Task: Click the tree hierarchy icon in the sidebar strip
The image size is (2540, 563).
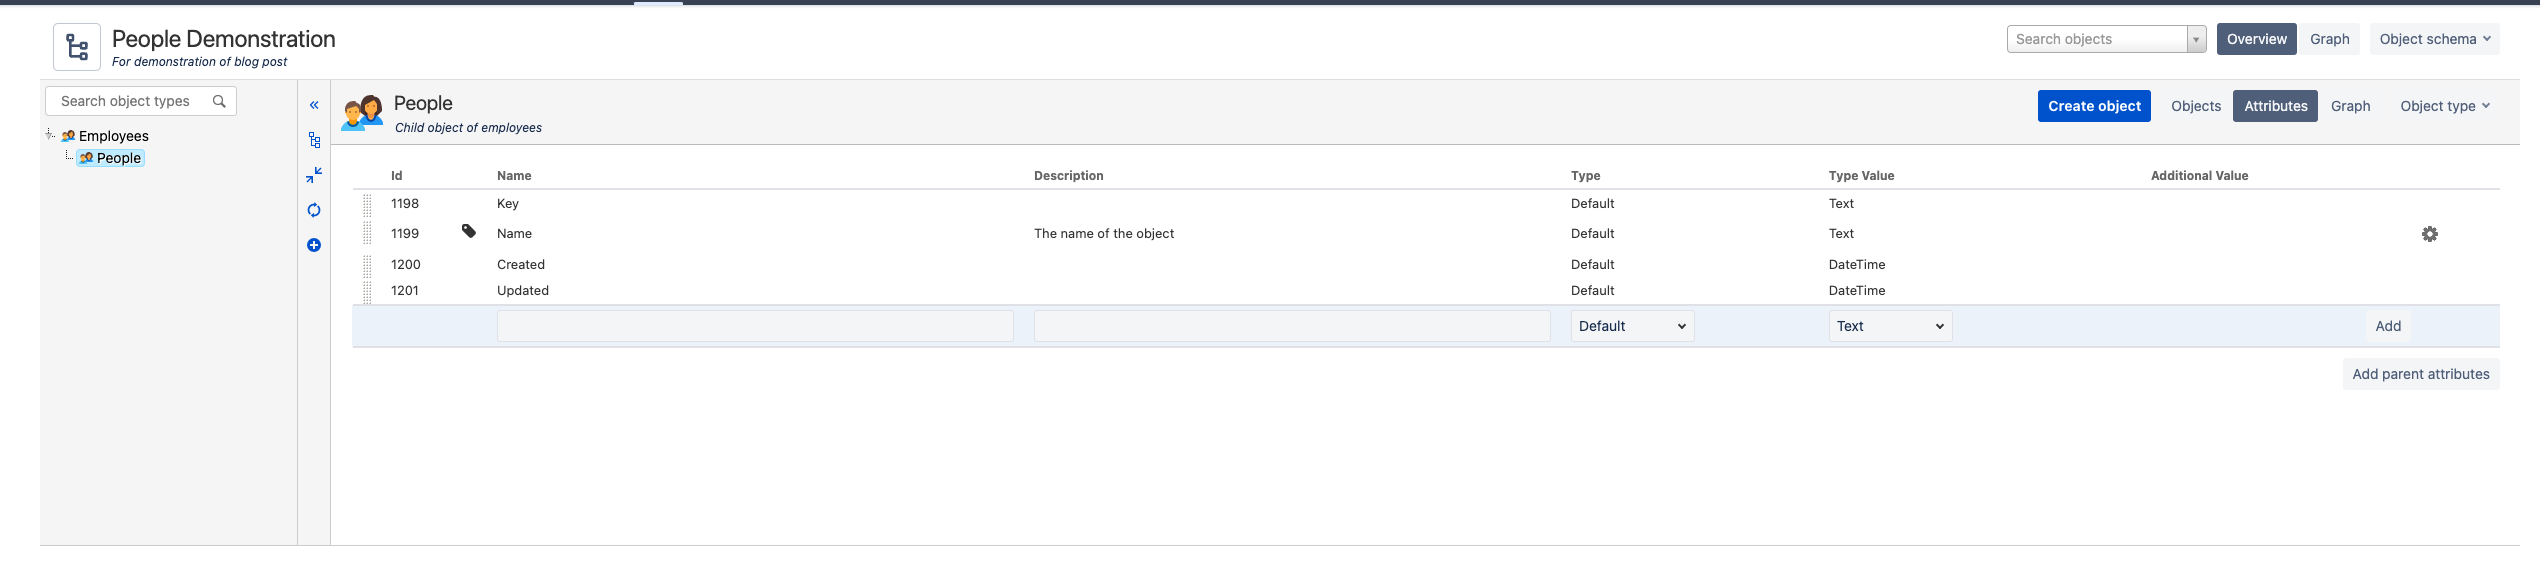Action: [314, 140]
